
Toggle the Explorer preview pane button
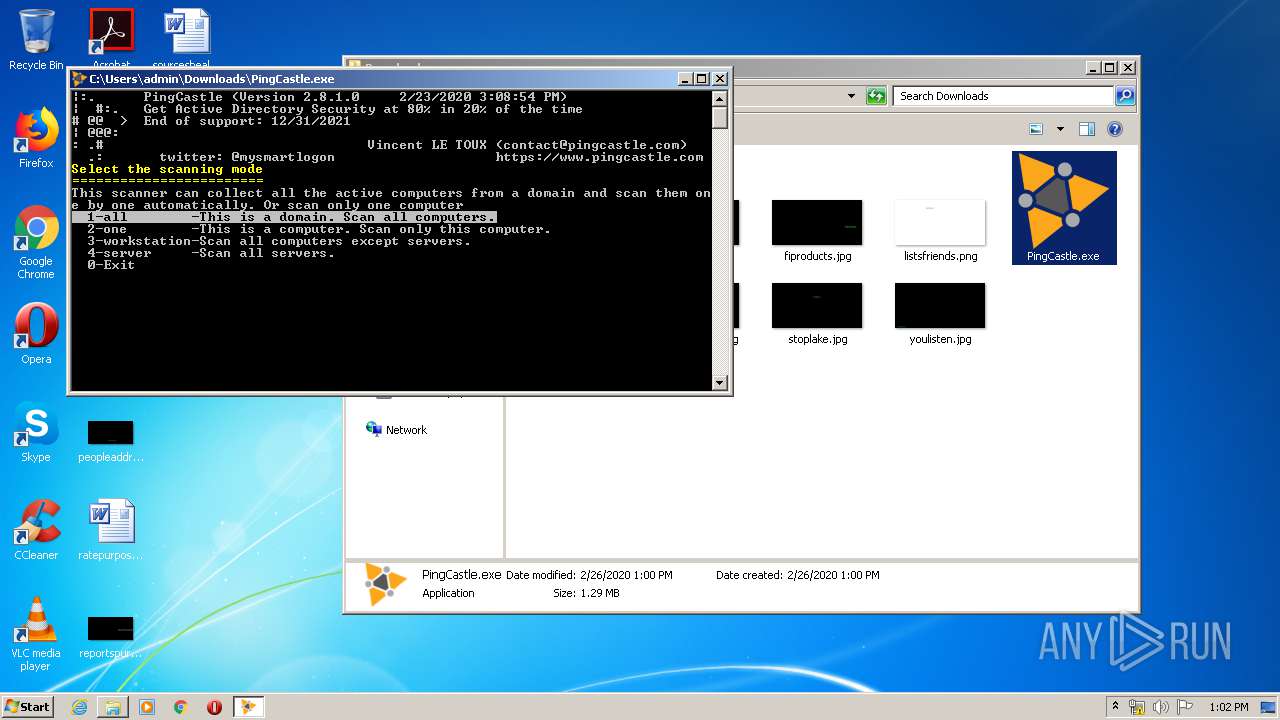[x=1087, y=129]
